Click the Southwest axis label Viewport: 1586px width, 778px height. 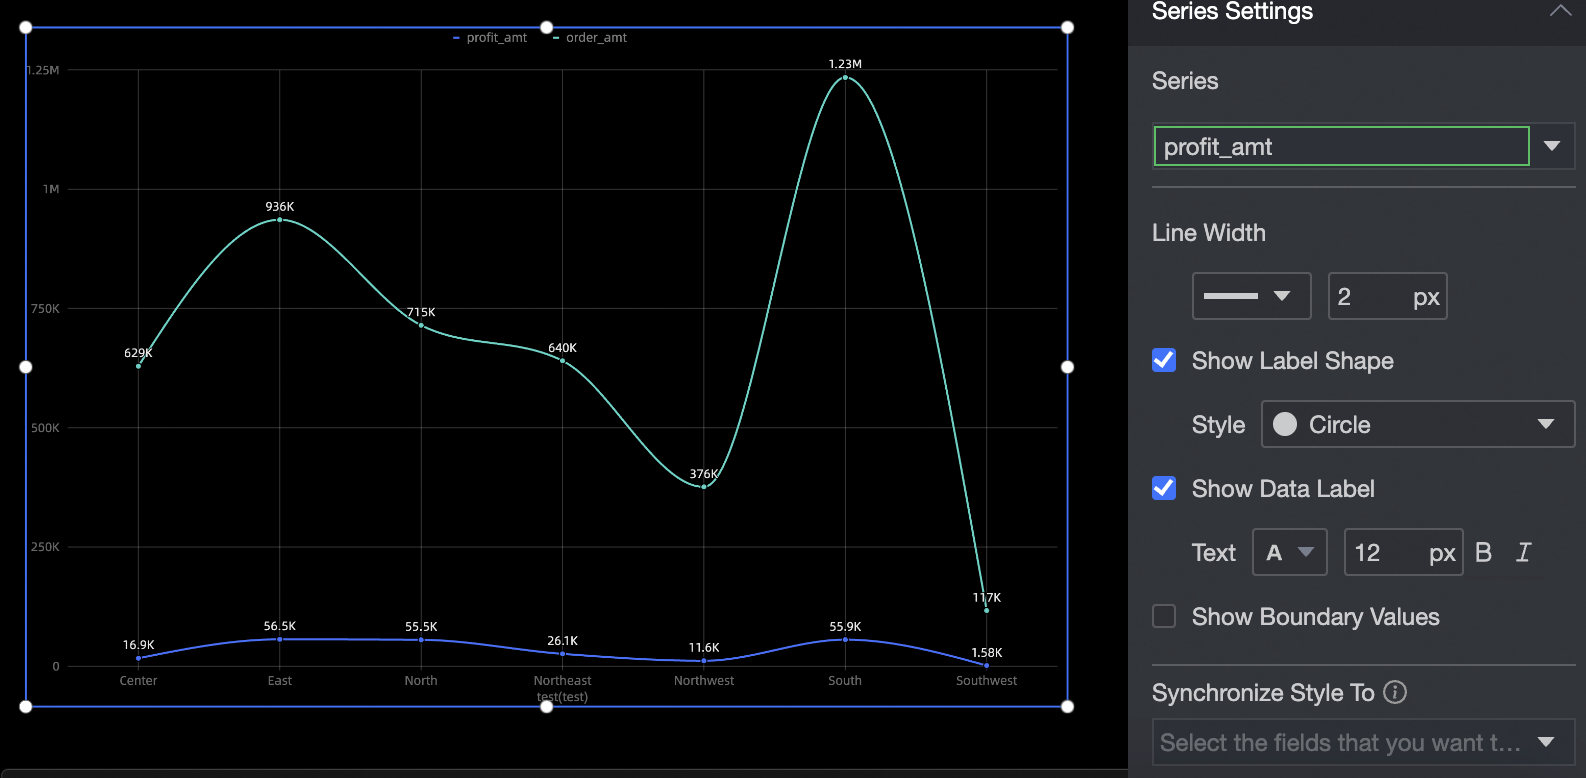[x=986, y=681]
